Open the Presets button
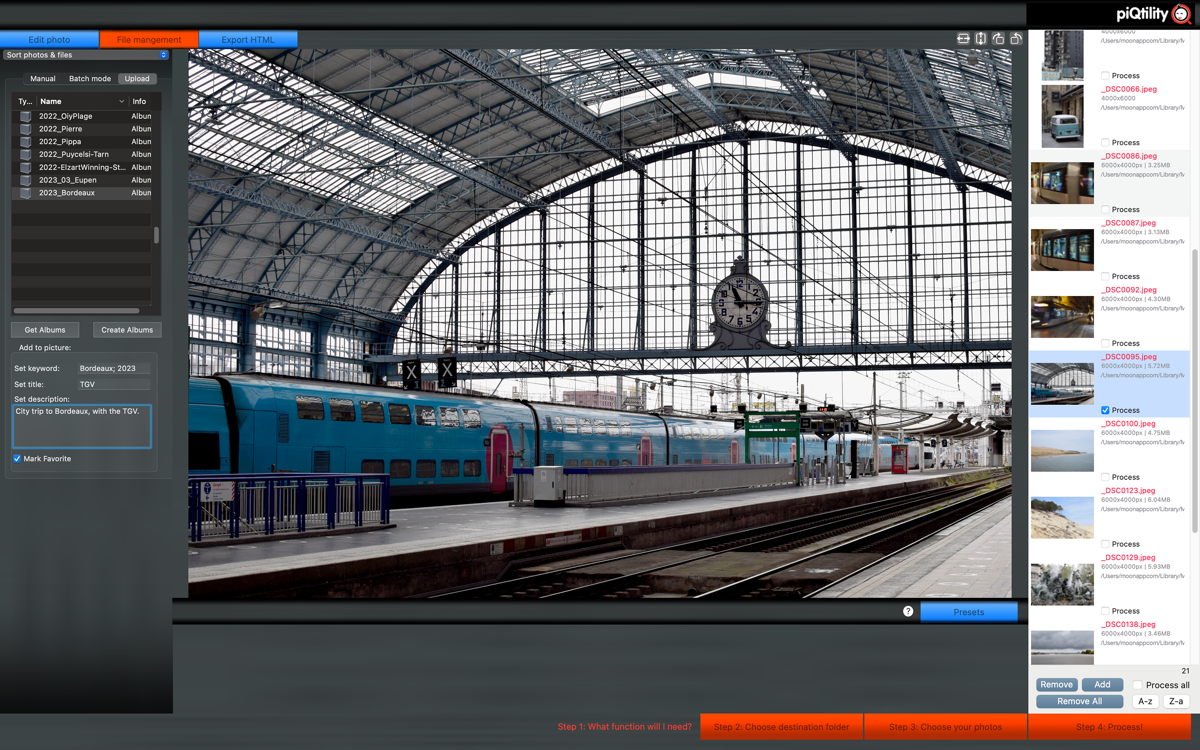Image resolution: width=1200 pixels, height=750 pixels. click(969, 612)
